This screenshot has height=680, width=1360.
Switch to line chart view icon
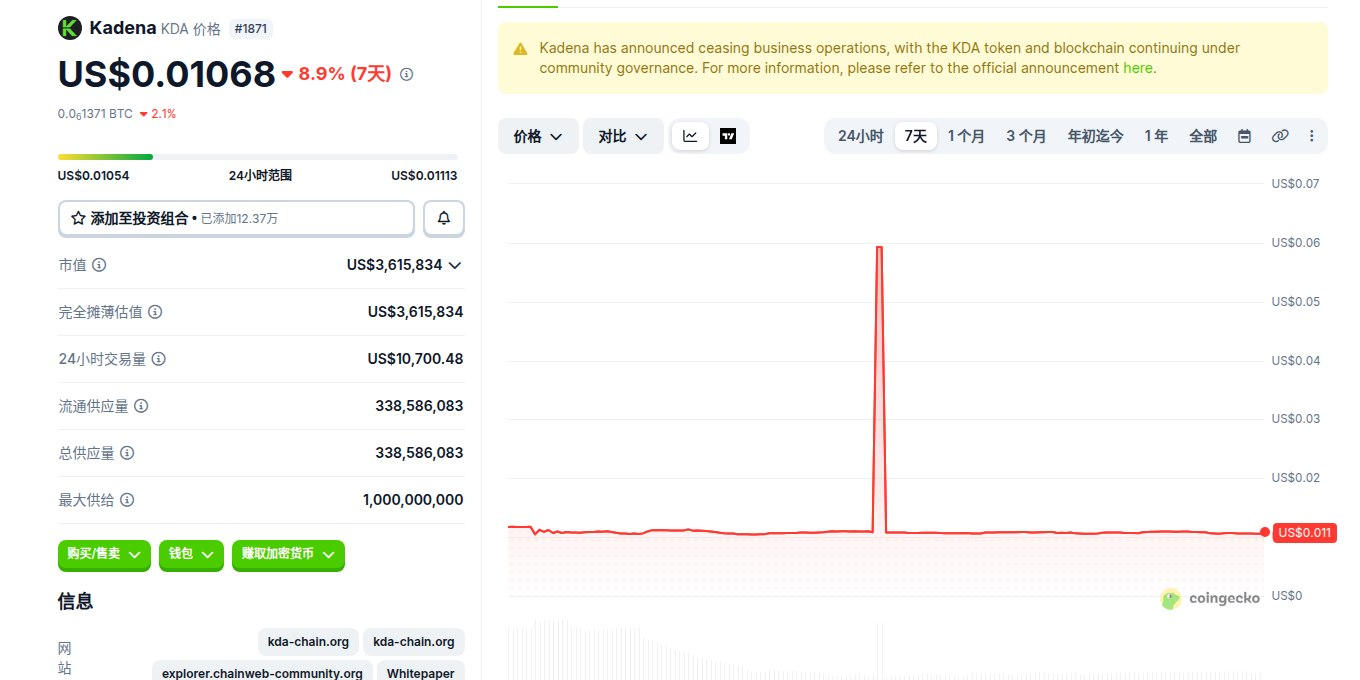(690, 136)
